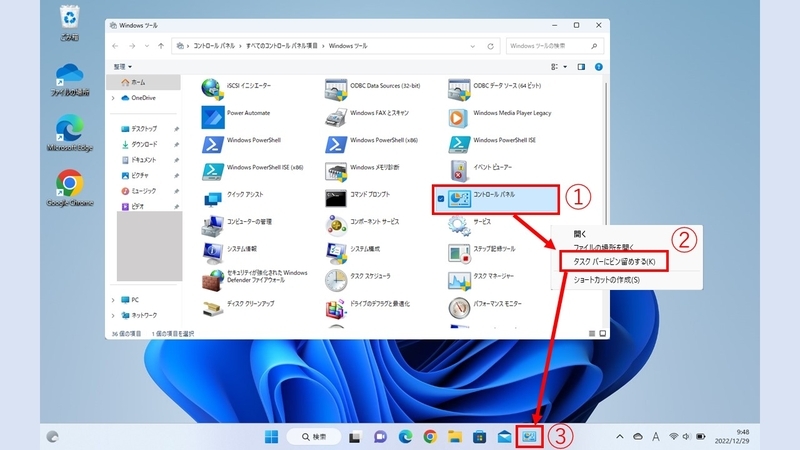Click the Windows ツールの検索 field

pyautogui.click(x=555, y=46)
